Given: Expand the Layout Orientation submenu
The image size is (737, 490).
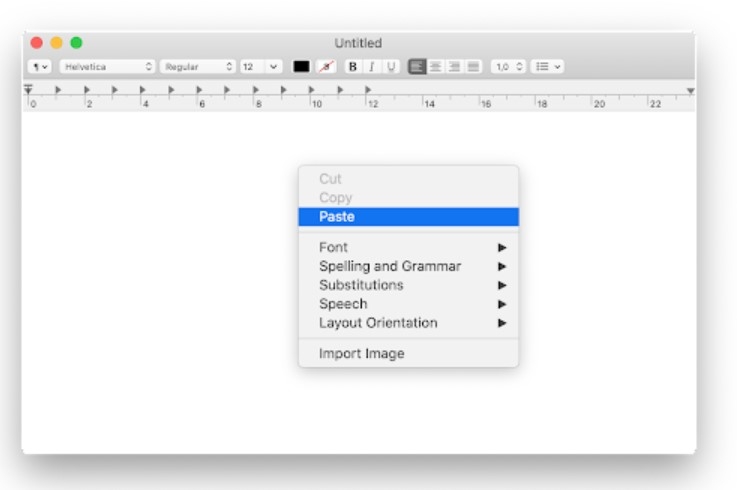Looking at the screenshot, I should tap(408, 323).
